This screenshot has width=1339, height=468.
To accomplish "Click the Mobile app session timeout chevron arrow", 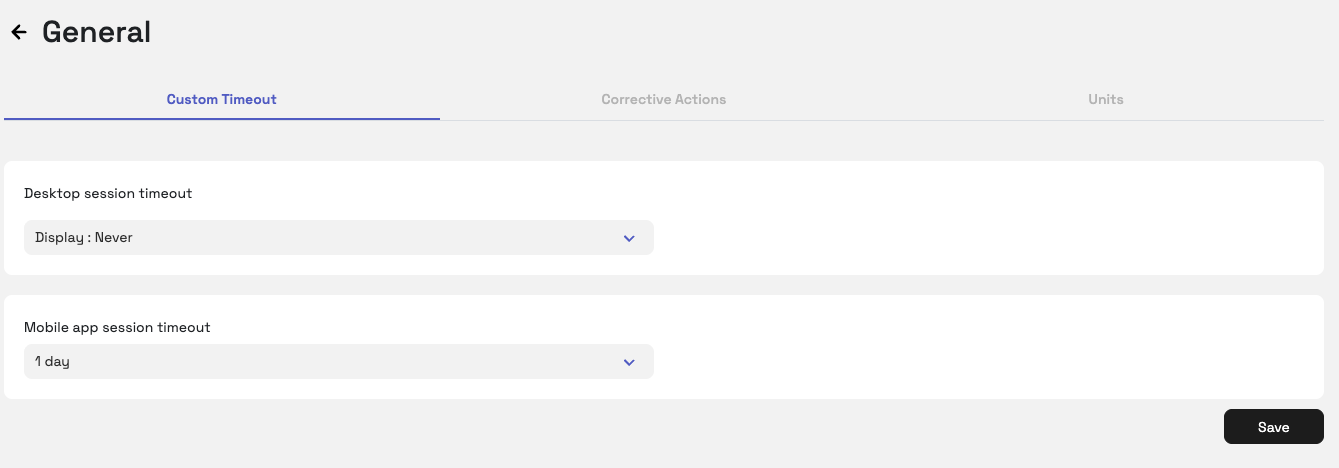I will tap(629, 362).
